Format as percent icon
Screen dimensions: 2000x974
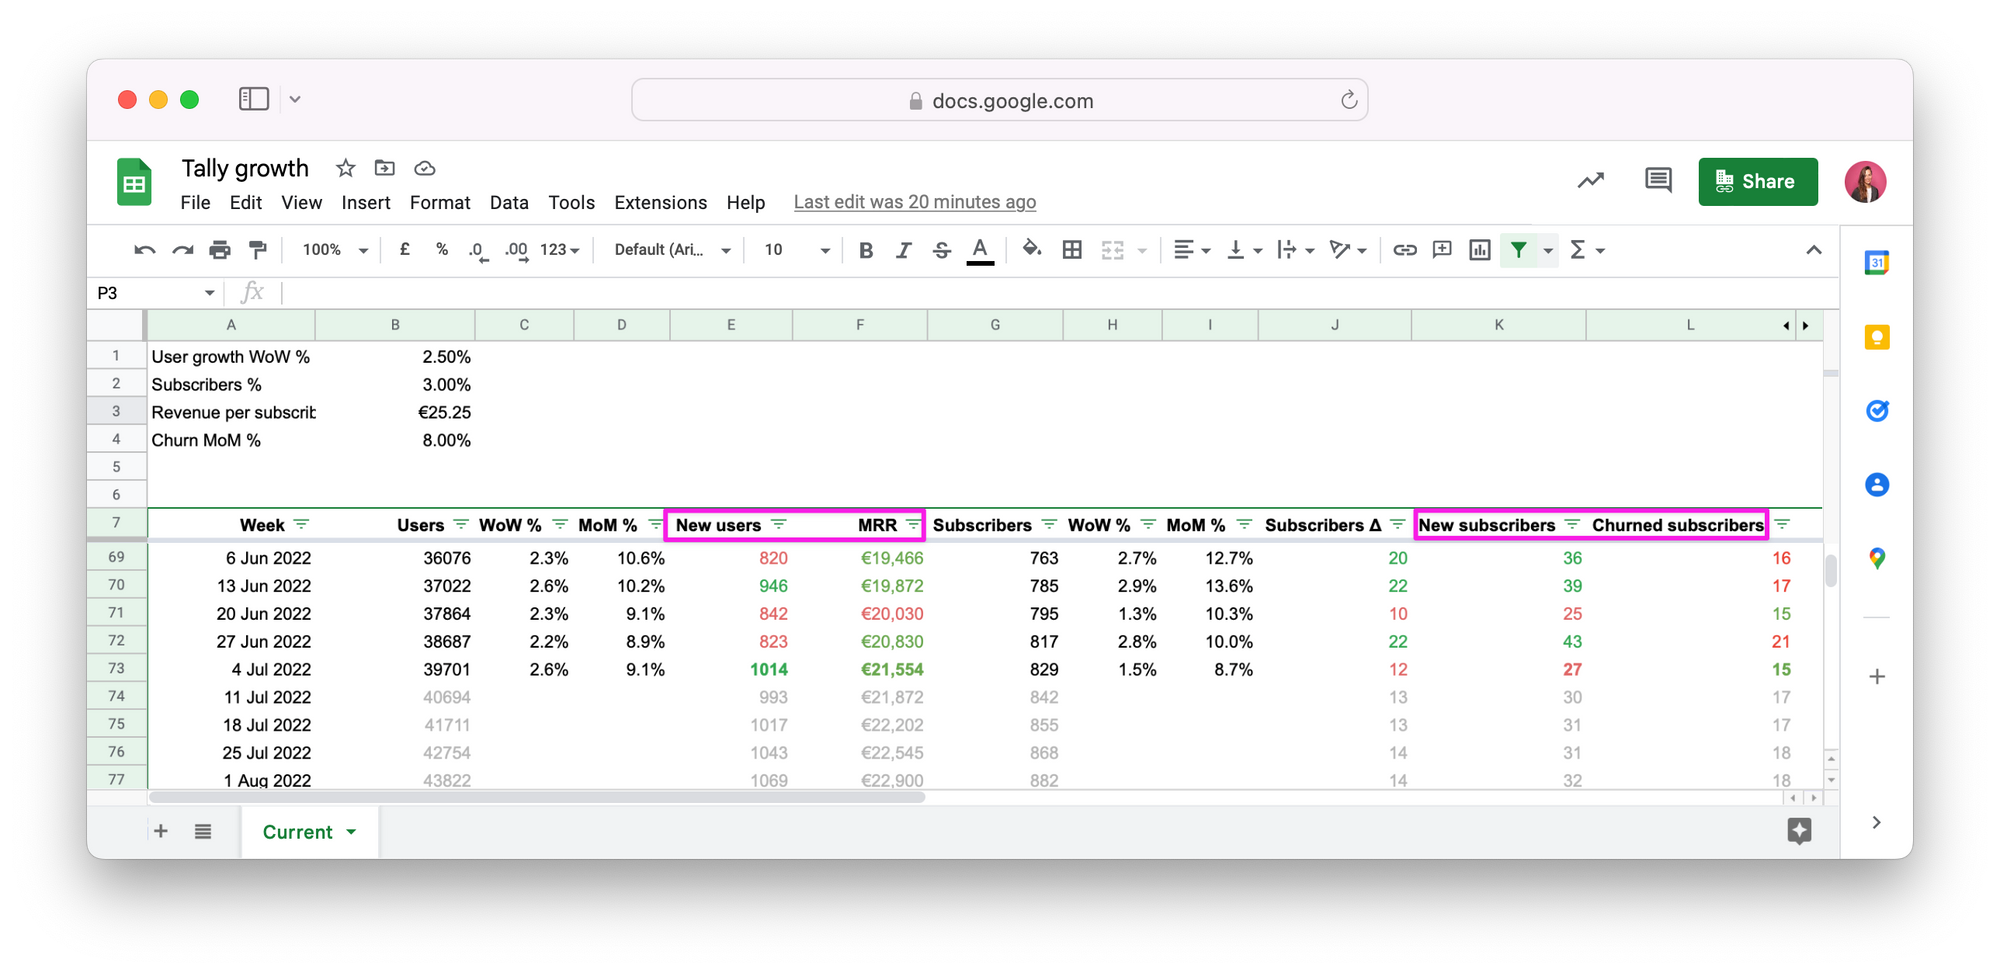click(x=441, y=250)
